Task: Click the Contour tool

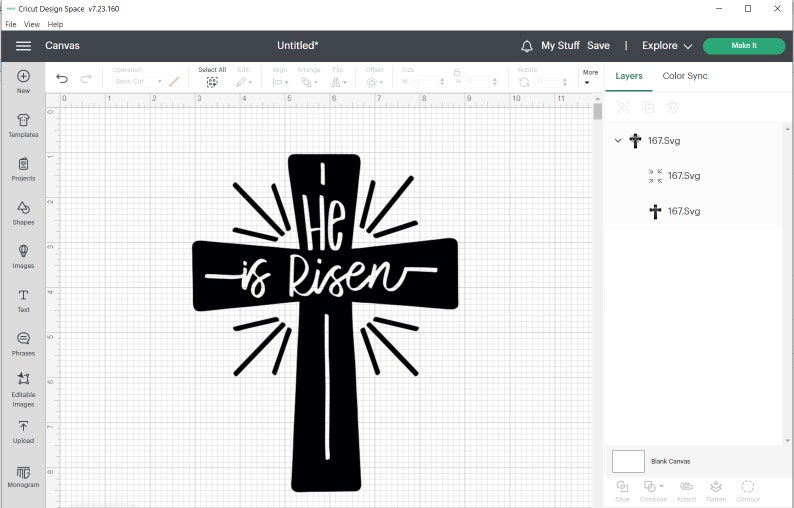Action: pyautogui.click(x=747, y=491)
